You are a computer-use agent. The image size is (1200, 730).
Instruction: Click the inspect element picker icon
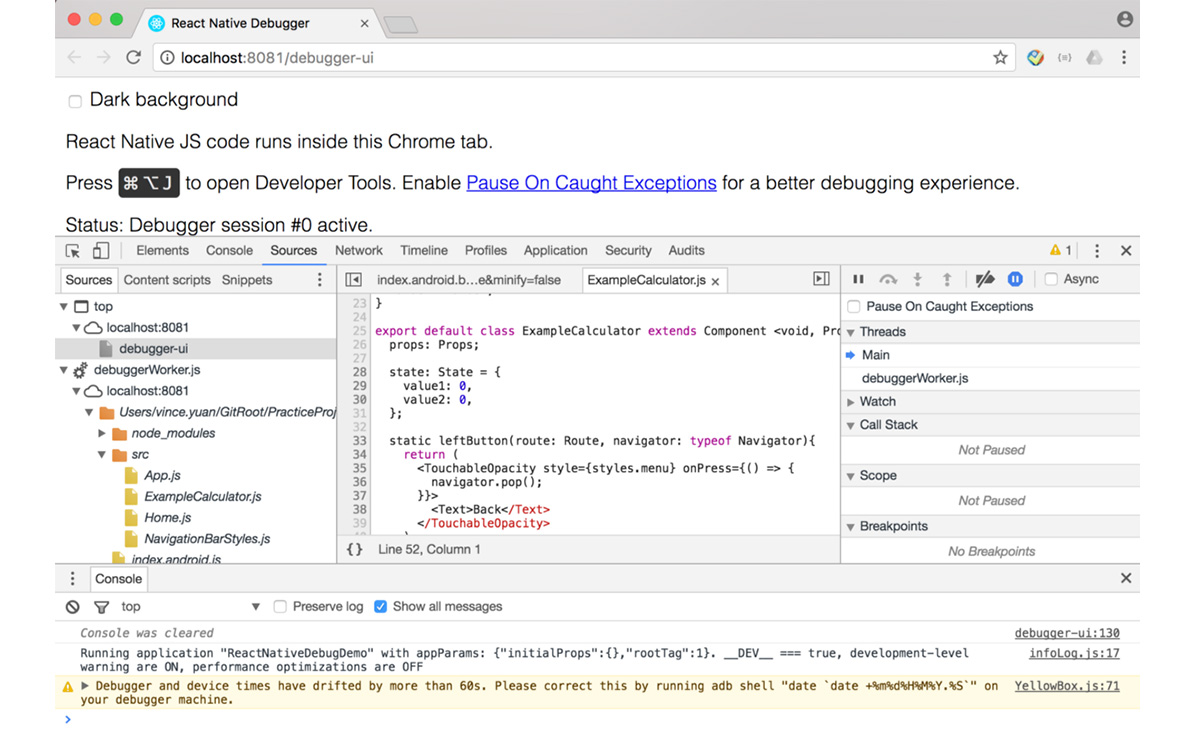tap(73, 251)
